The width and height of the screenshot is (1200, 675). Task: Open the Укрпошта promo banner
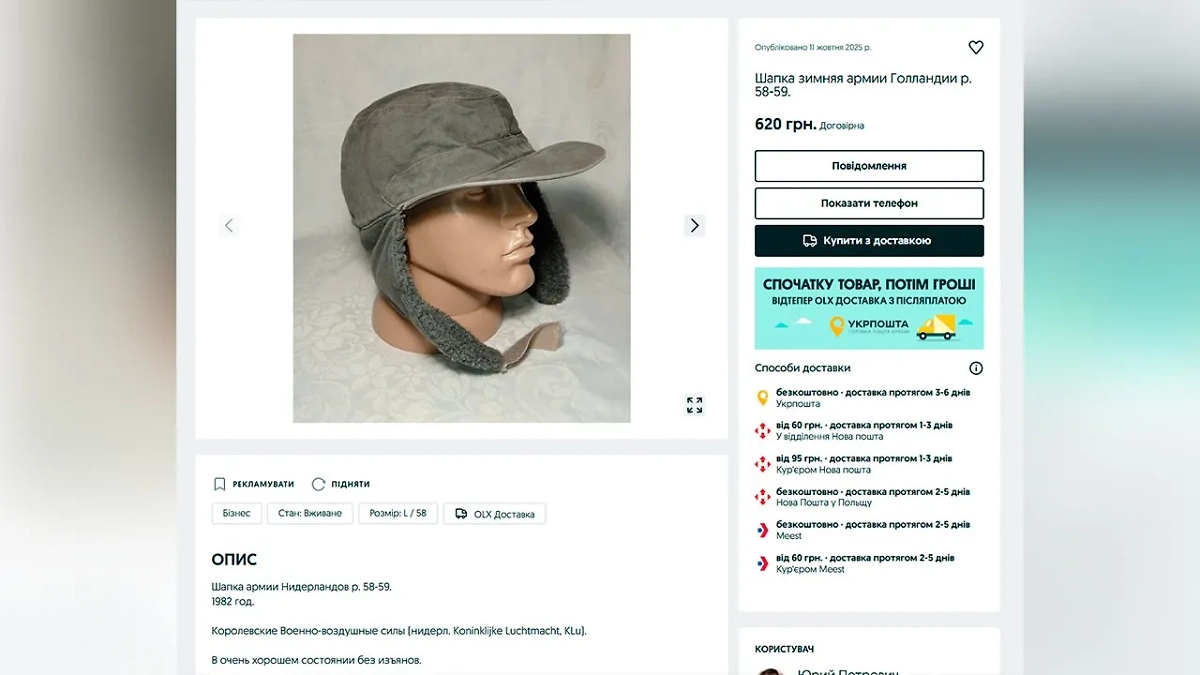(869, 308)
